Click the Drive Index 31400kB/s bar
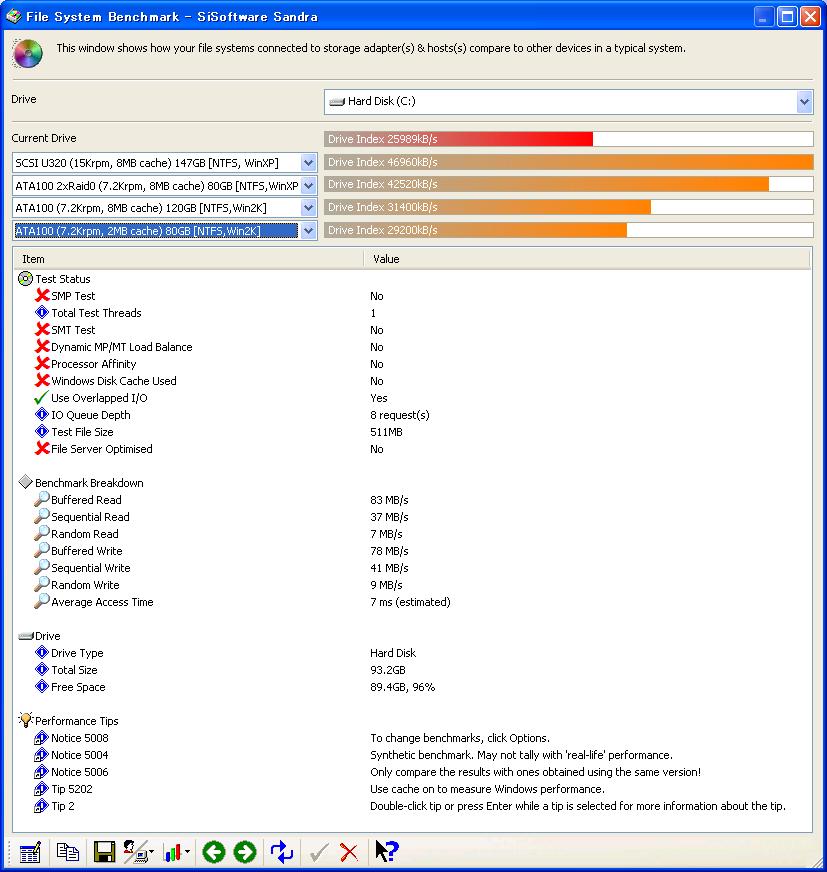Screen dimensions: 827x872 [x=568, y=207]
